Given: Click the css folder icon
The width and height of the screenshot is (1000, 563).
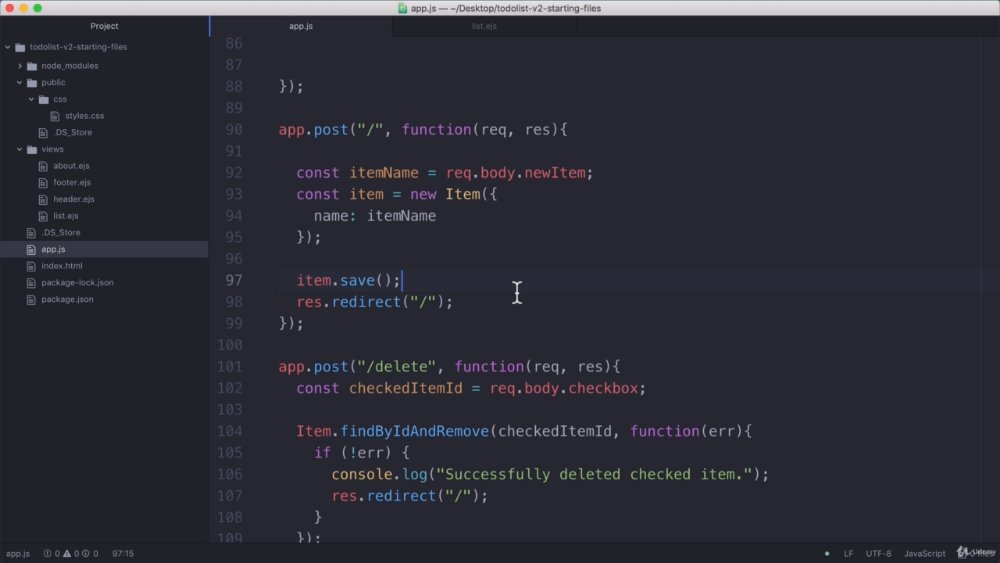Looking at the screenshot, I should tap(43, 99).
